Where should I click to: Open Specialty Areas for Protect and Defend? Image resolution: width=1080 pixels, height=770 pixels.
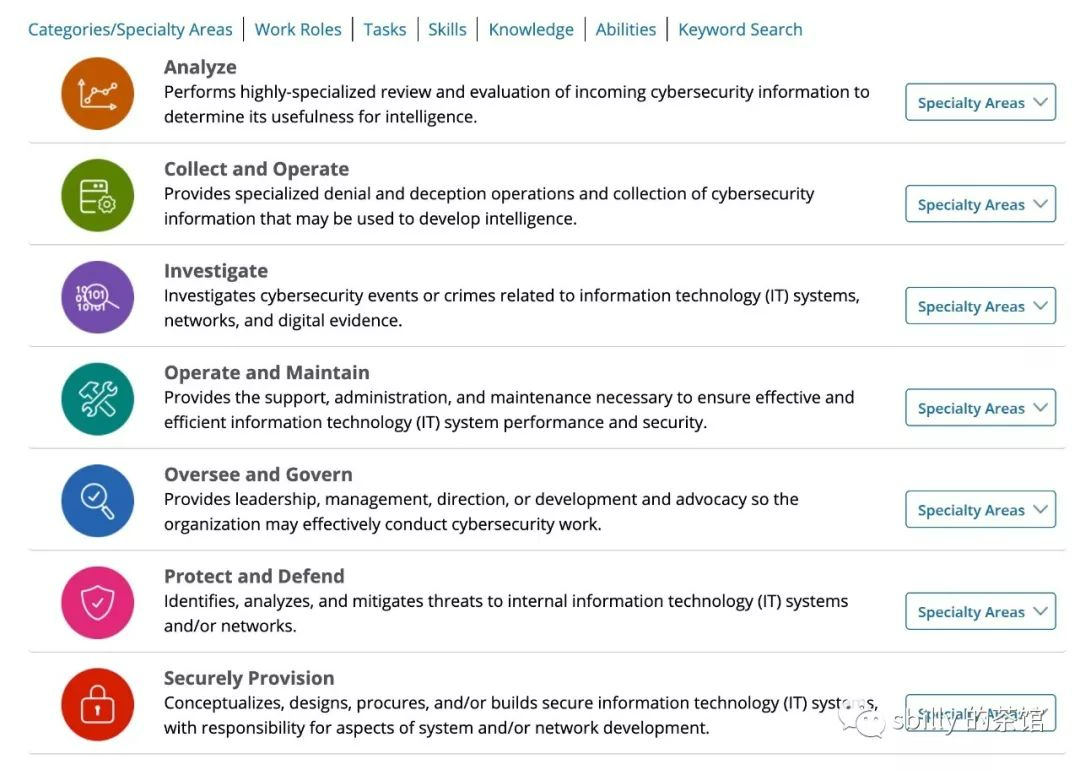(980, 612)
